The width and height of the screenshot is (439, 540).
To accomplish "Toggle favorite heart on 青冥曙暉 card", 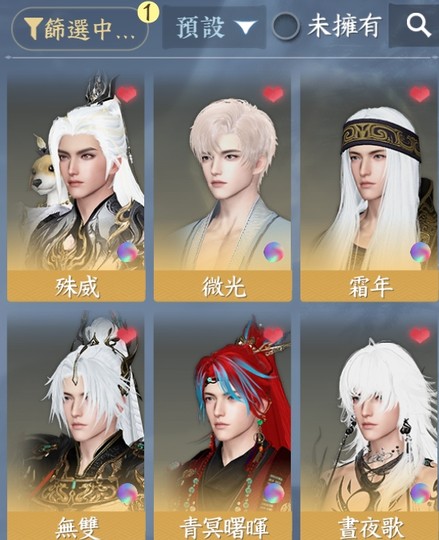I will tap(273, 335).
